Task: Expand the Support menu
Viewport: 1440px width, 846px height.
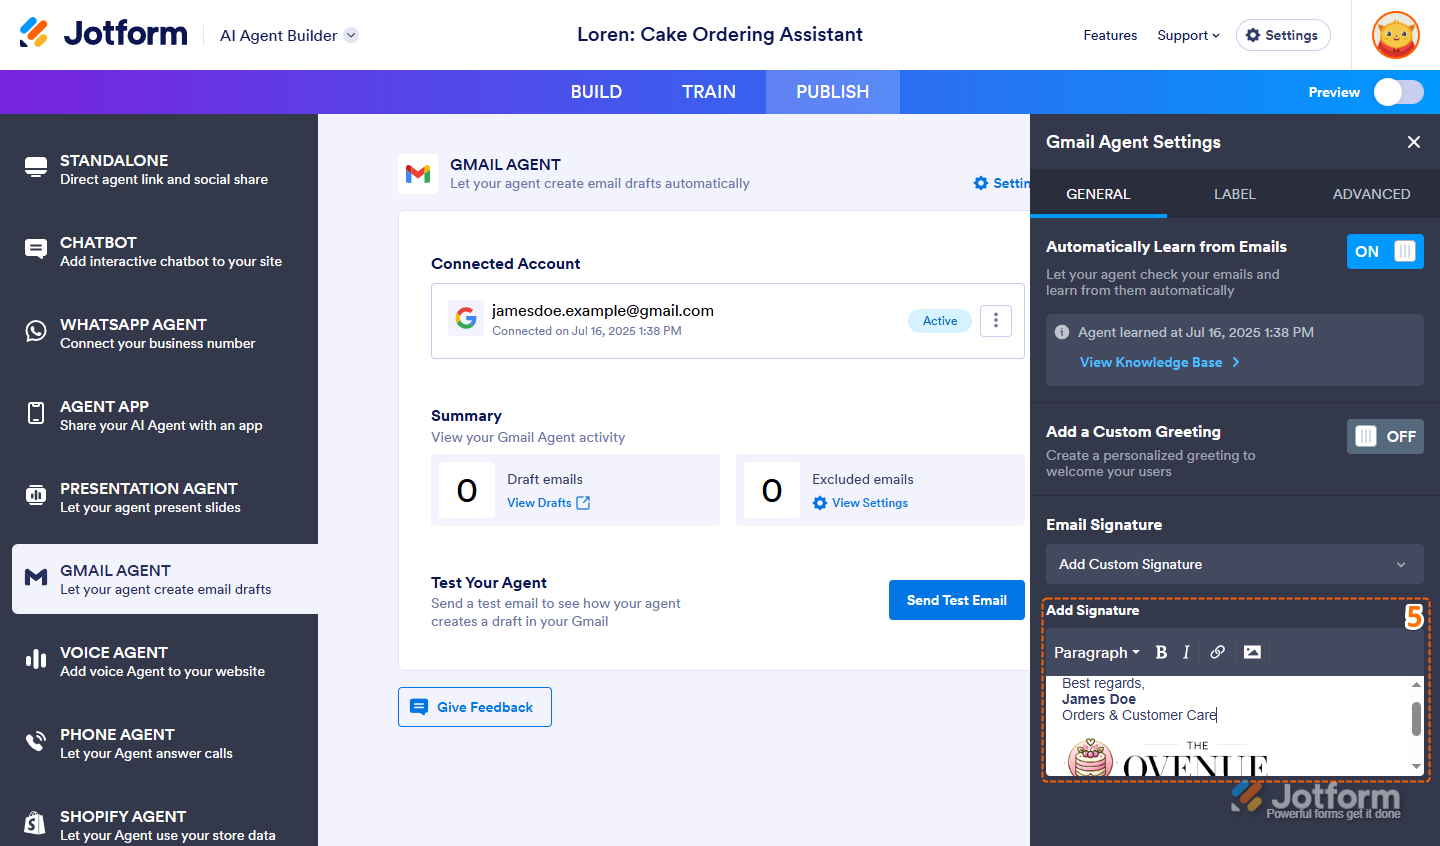Action: coord(1188,35)
